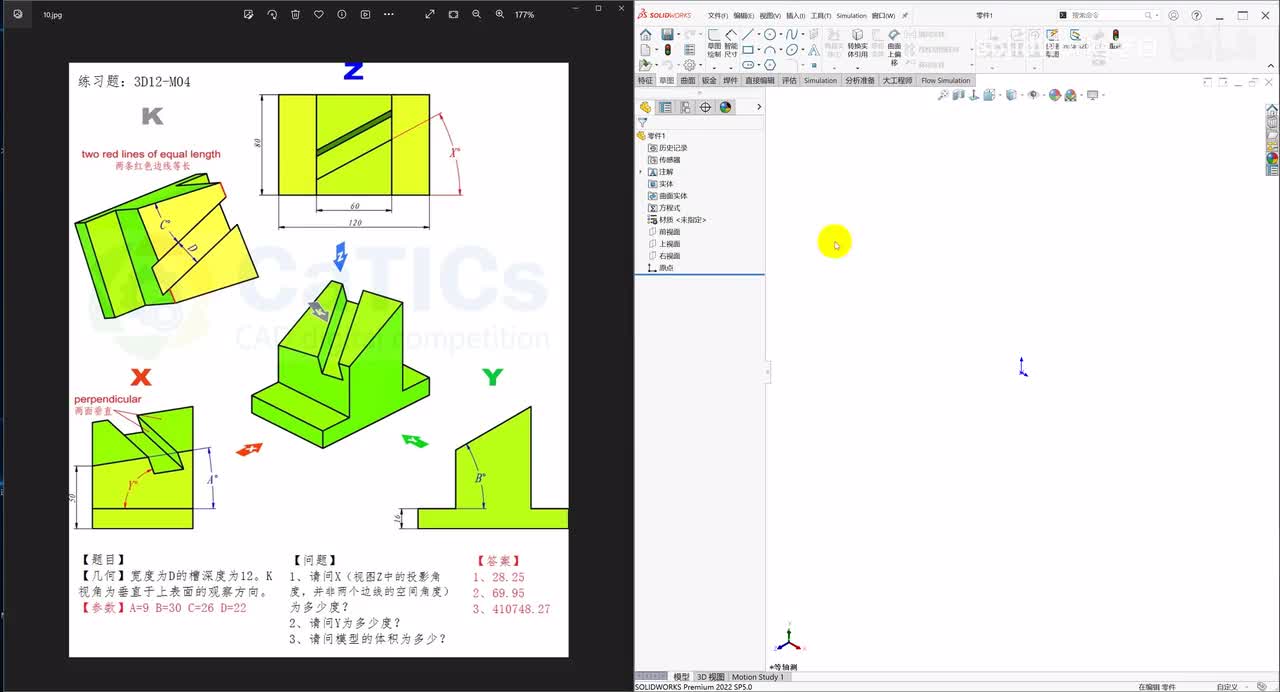Expand the manager tabs right chevron
Viewport: 1280px width, 692px height.
758,107
